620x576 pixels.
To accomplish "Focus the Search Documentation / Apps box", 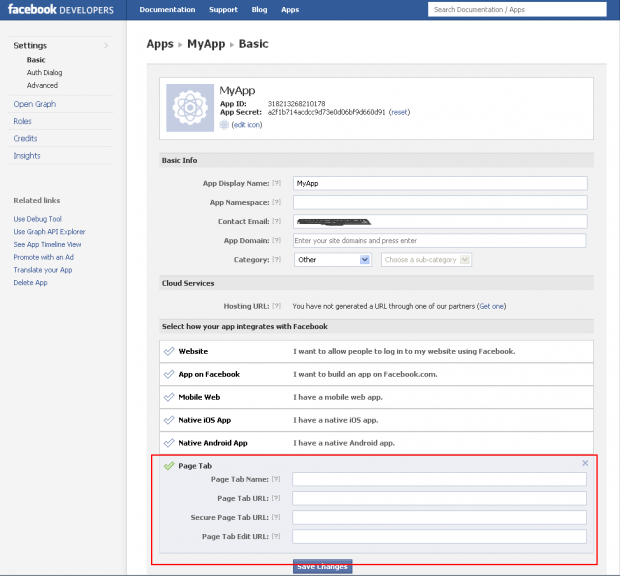I will point(517,9).
